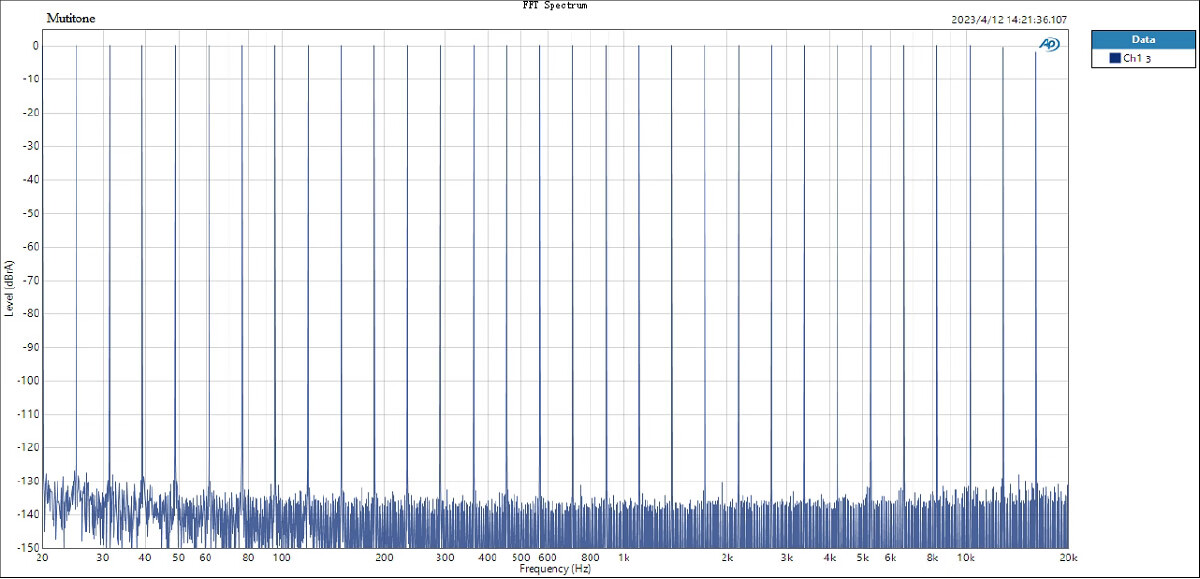The width and height of the screenshot is (1200, 579).
Task: Click the Data legend header
Action: click(1143, 39)
